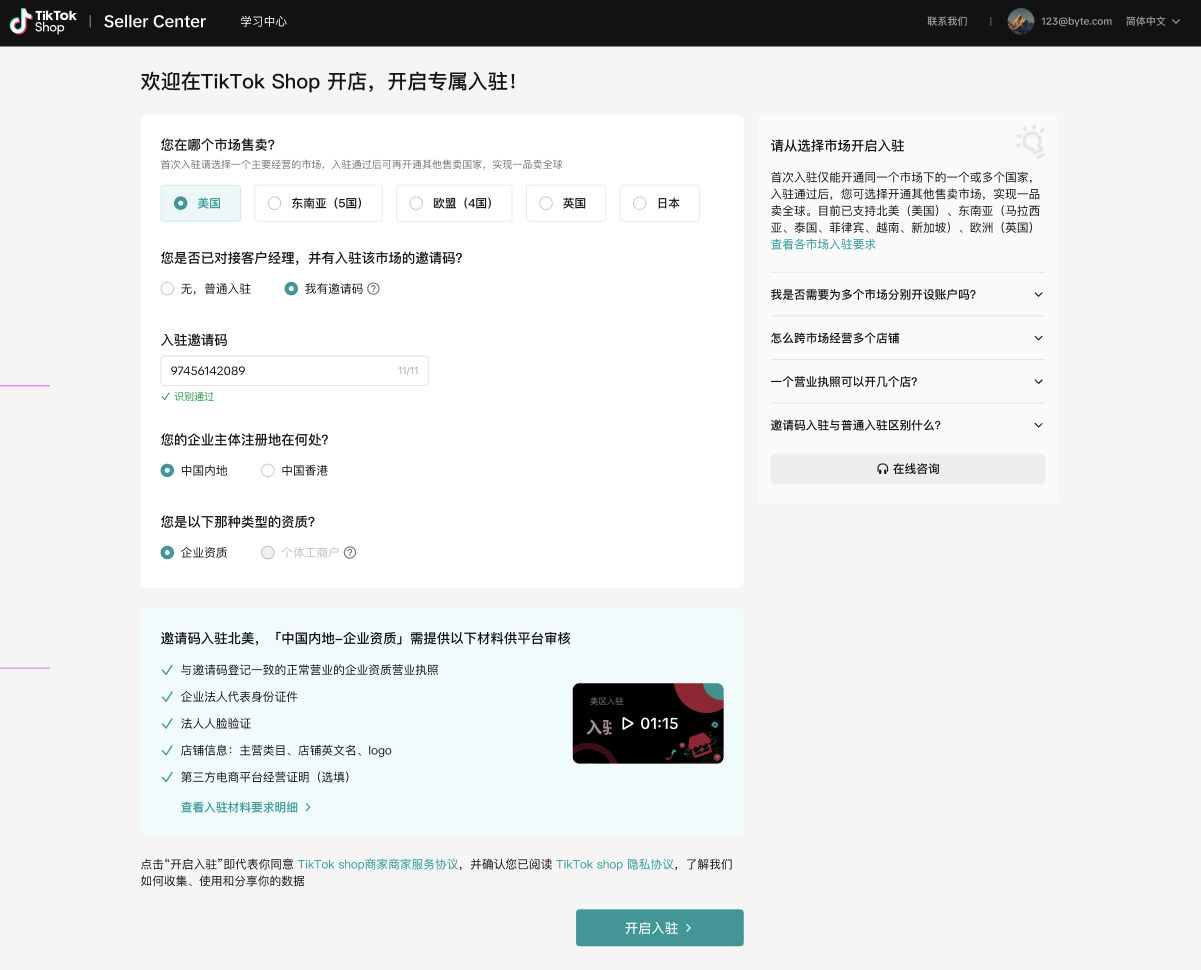Click the arrow on 查看入驻材料要求明细
Screen dimensions: 1201x970
coord(309,807)
